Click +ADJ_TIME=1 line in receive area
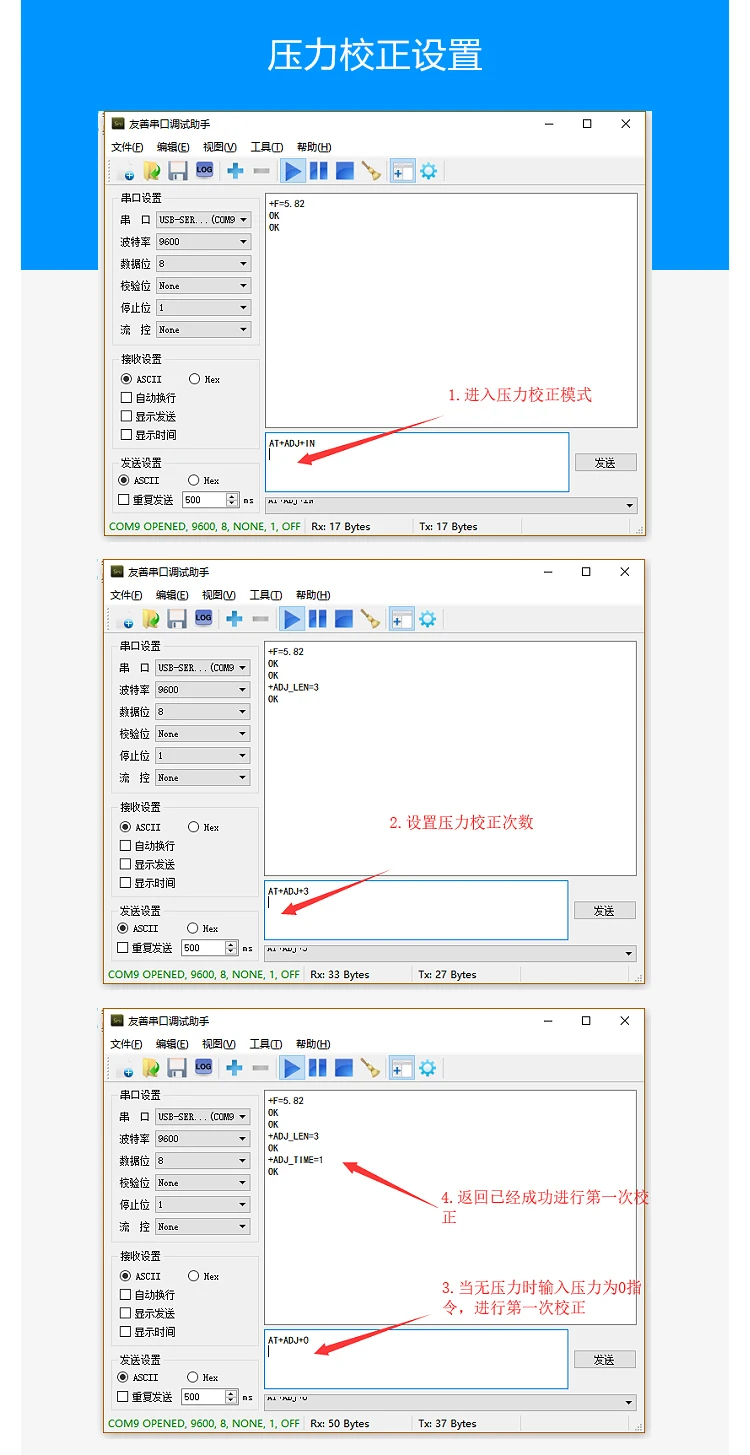750x1455 pixels. coord(296,1160)
